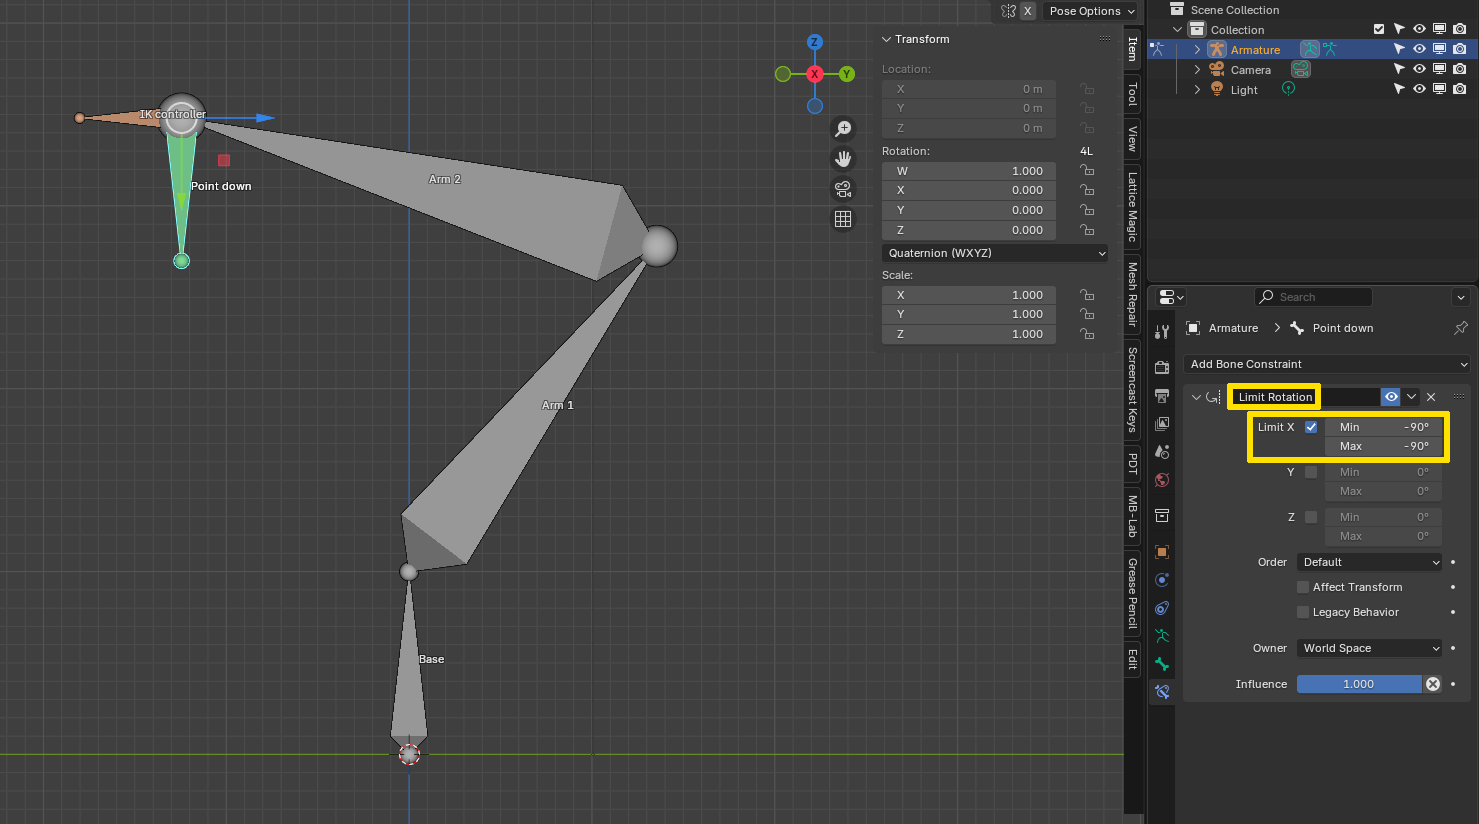Click the properties Search field
Viewport: 1479px width, 824px height.
click(x=1313, y=297)
